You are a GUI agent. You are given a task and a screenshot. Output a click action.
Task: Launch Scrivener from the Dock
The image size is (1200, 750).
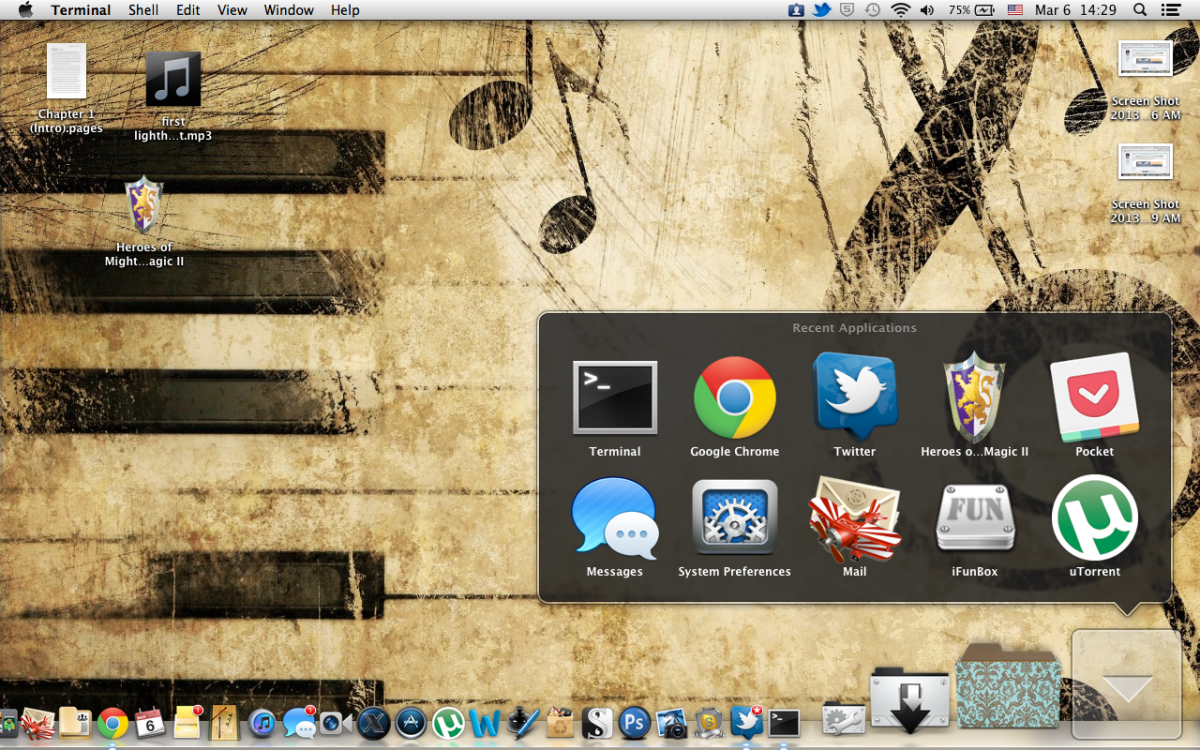pos(597,723)
